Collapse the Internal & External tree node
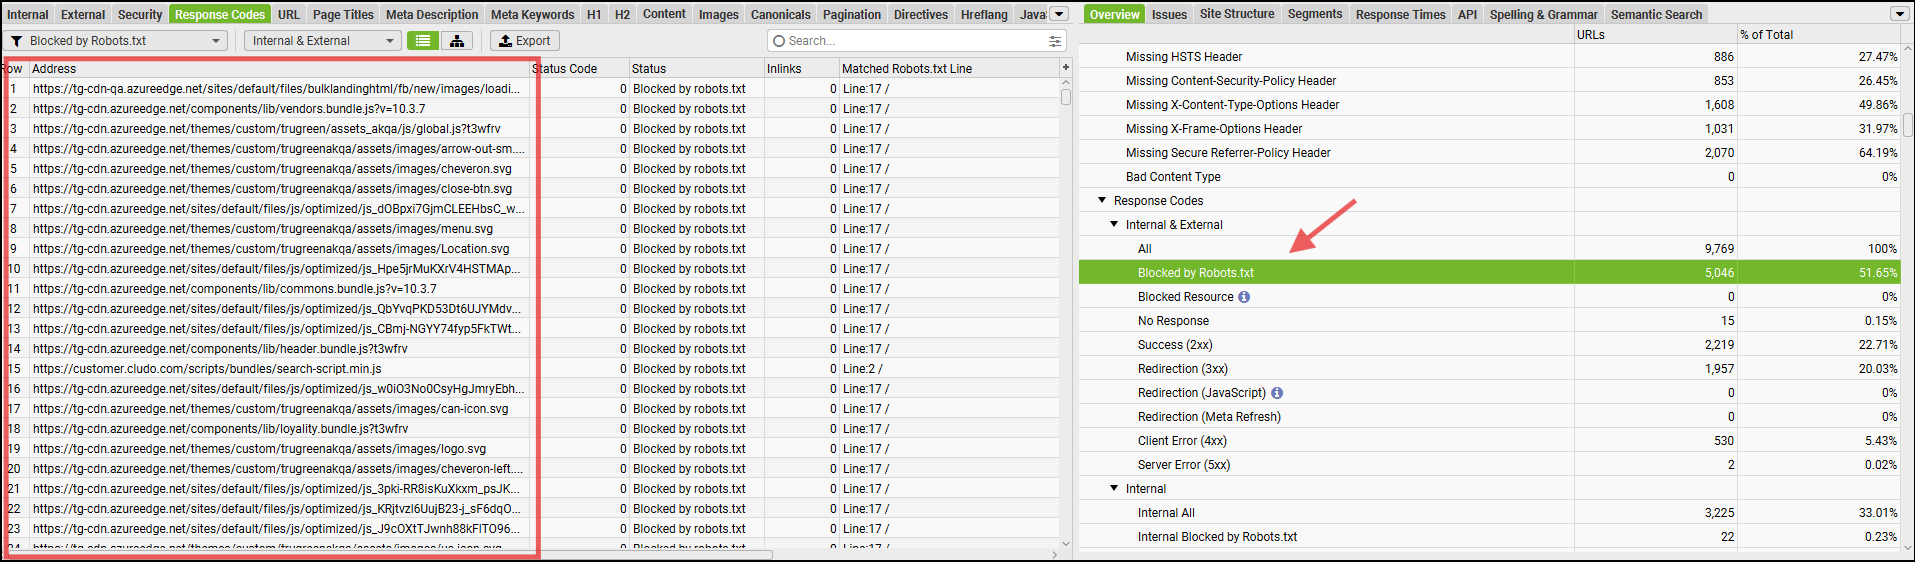The width and height of the screenshot is (1915, 562). coord(1114,224)
